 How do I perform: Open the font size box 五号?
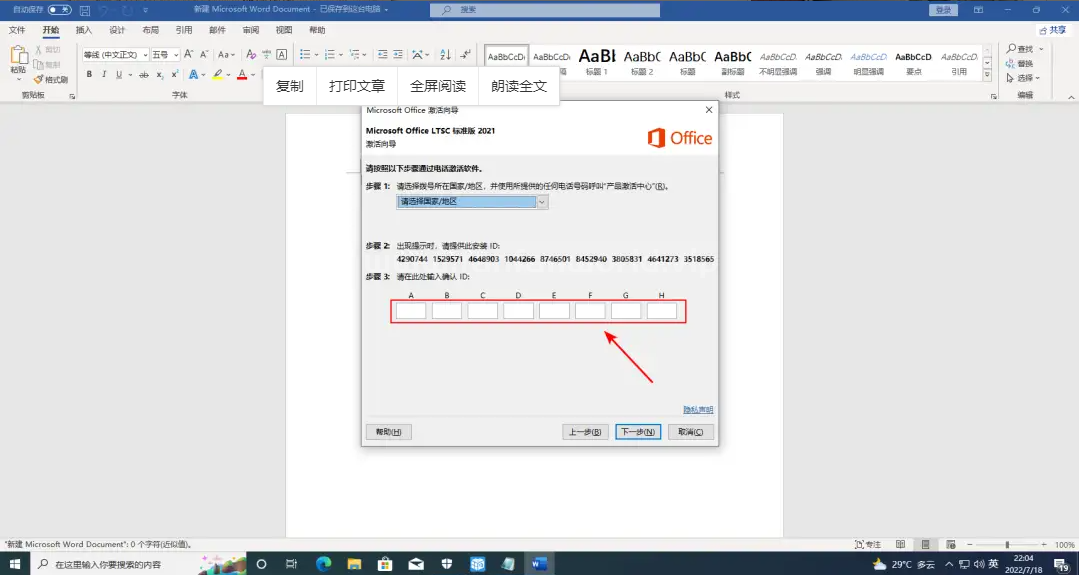[x=165, y=54]
